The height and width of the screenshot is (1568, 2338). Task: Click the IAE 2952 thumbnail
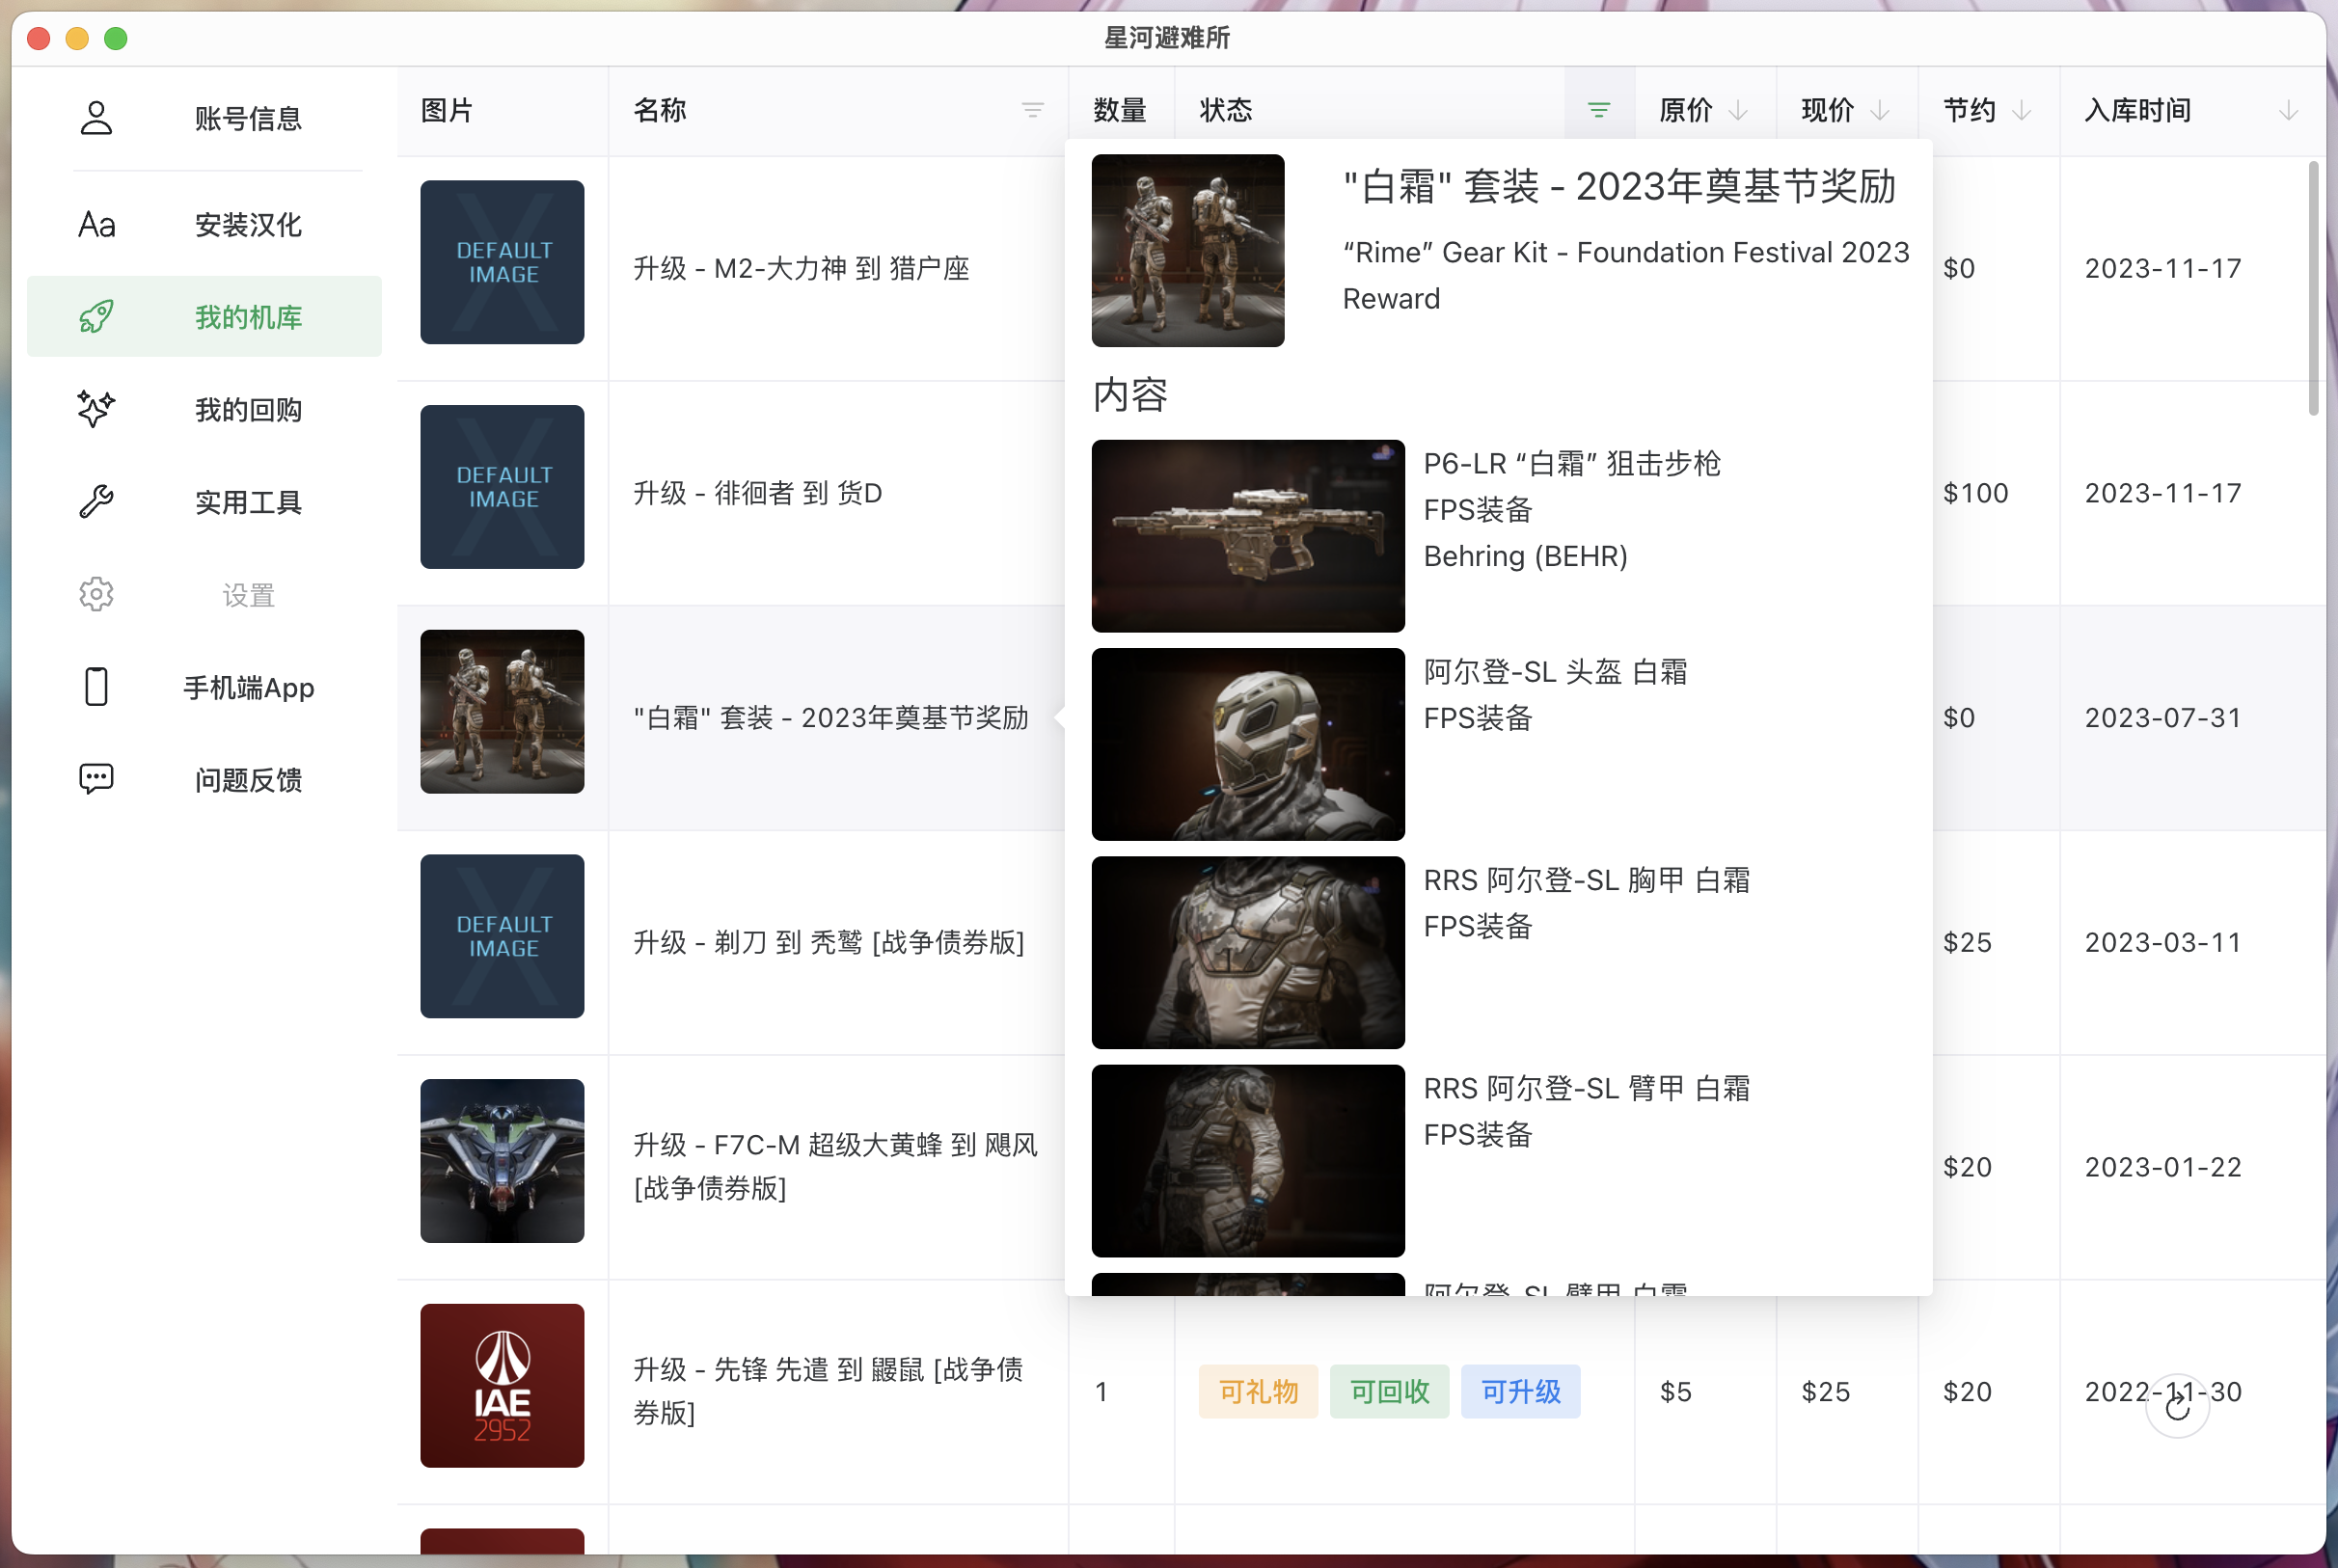(x=502, y=1386)
